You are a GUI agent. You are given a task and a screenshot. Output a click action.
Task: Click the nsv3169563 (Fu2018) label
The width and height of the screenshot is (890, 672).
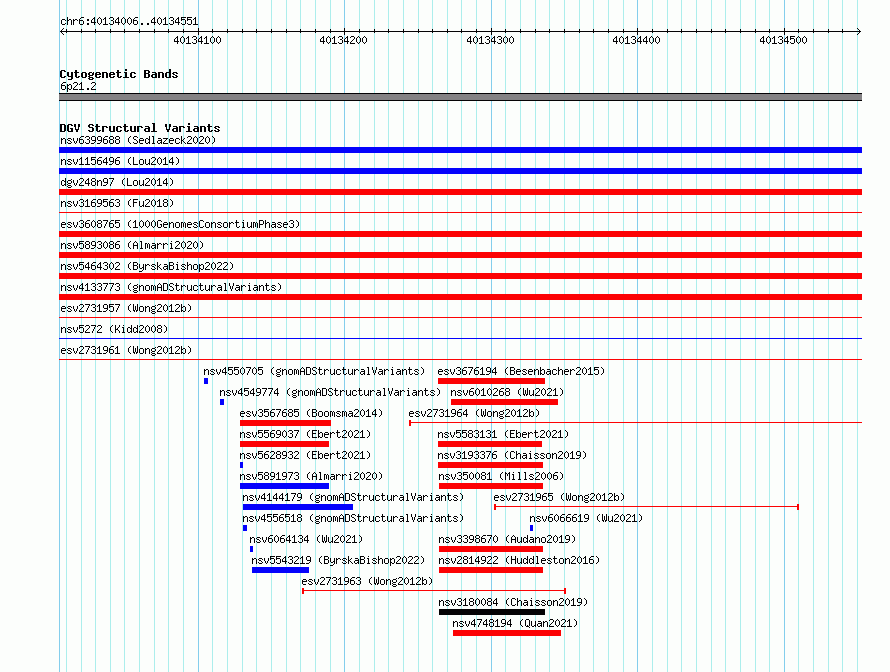[x=117, y=203]
